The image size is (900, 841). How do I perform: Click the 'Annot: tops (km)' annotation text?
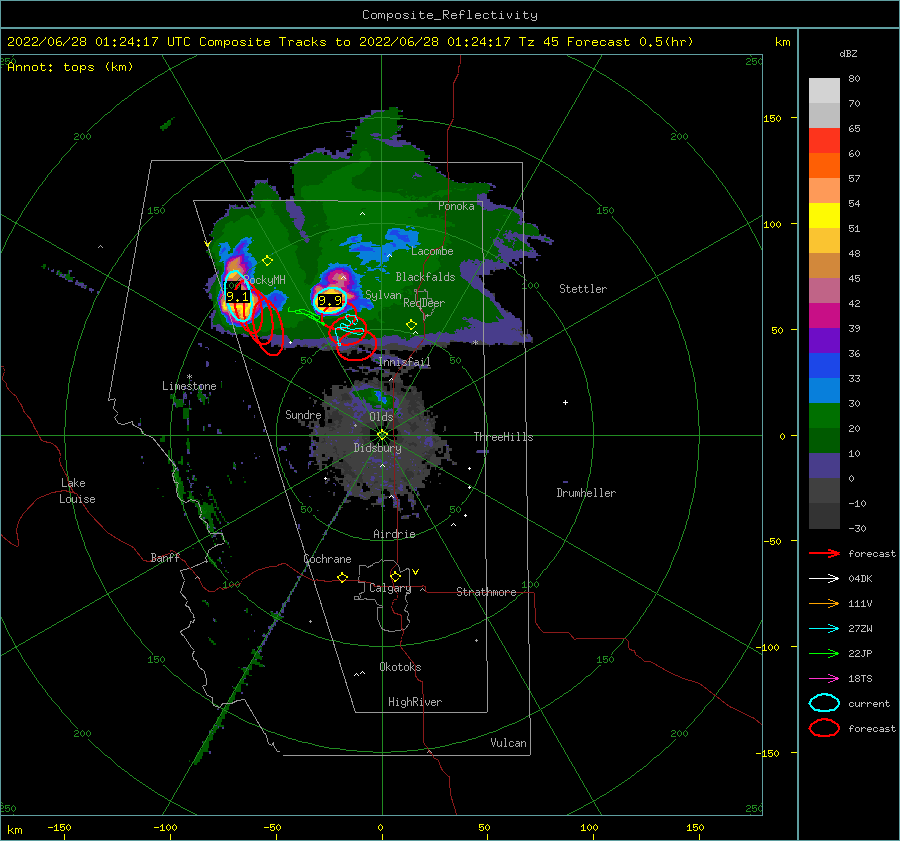pyautogui.click(x=70, y=67)
